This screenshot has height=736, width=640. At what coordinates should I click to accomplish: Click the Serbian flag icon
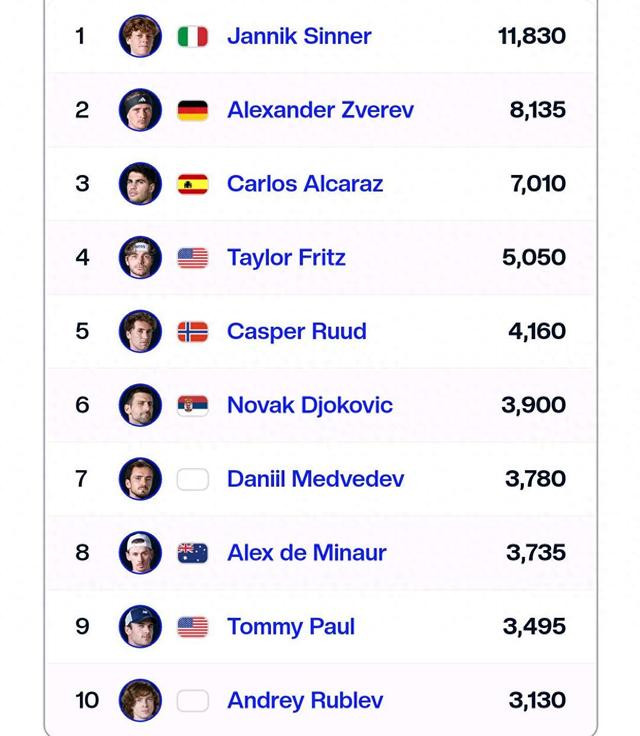(193, 406)
